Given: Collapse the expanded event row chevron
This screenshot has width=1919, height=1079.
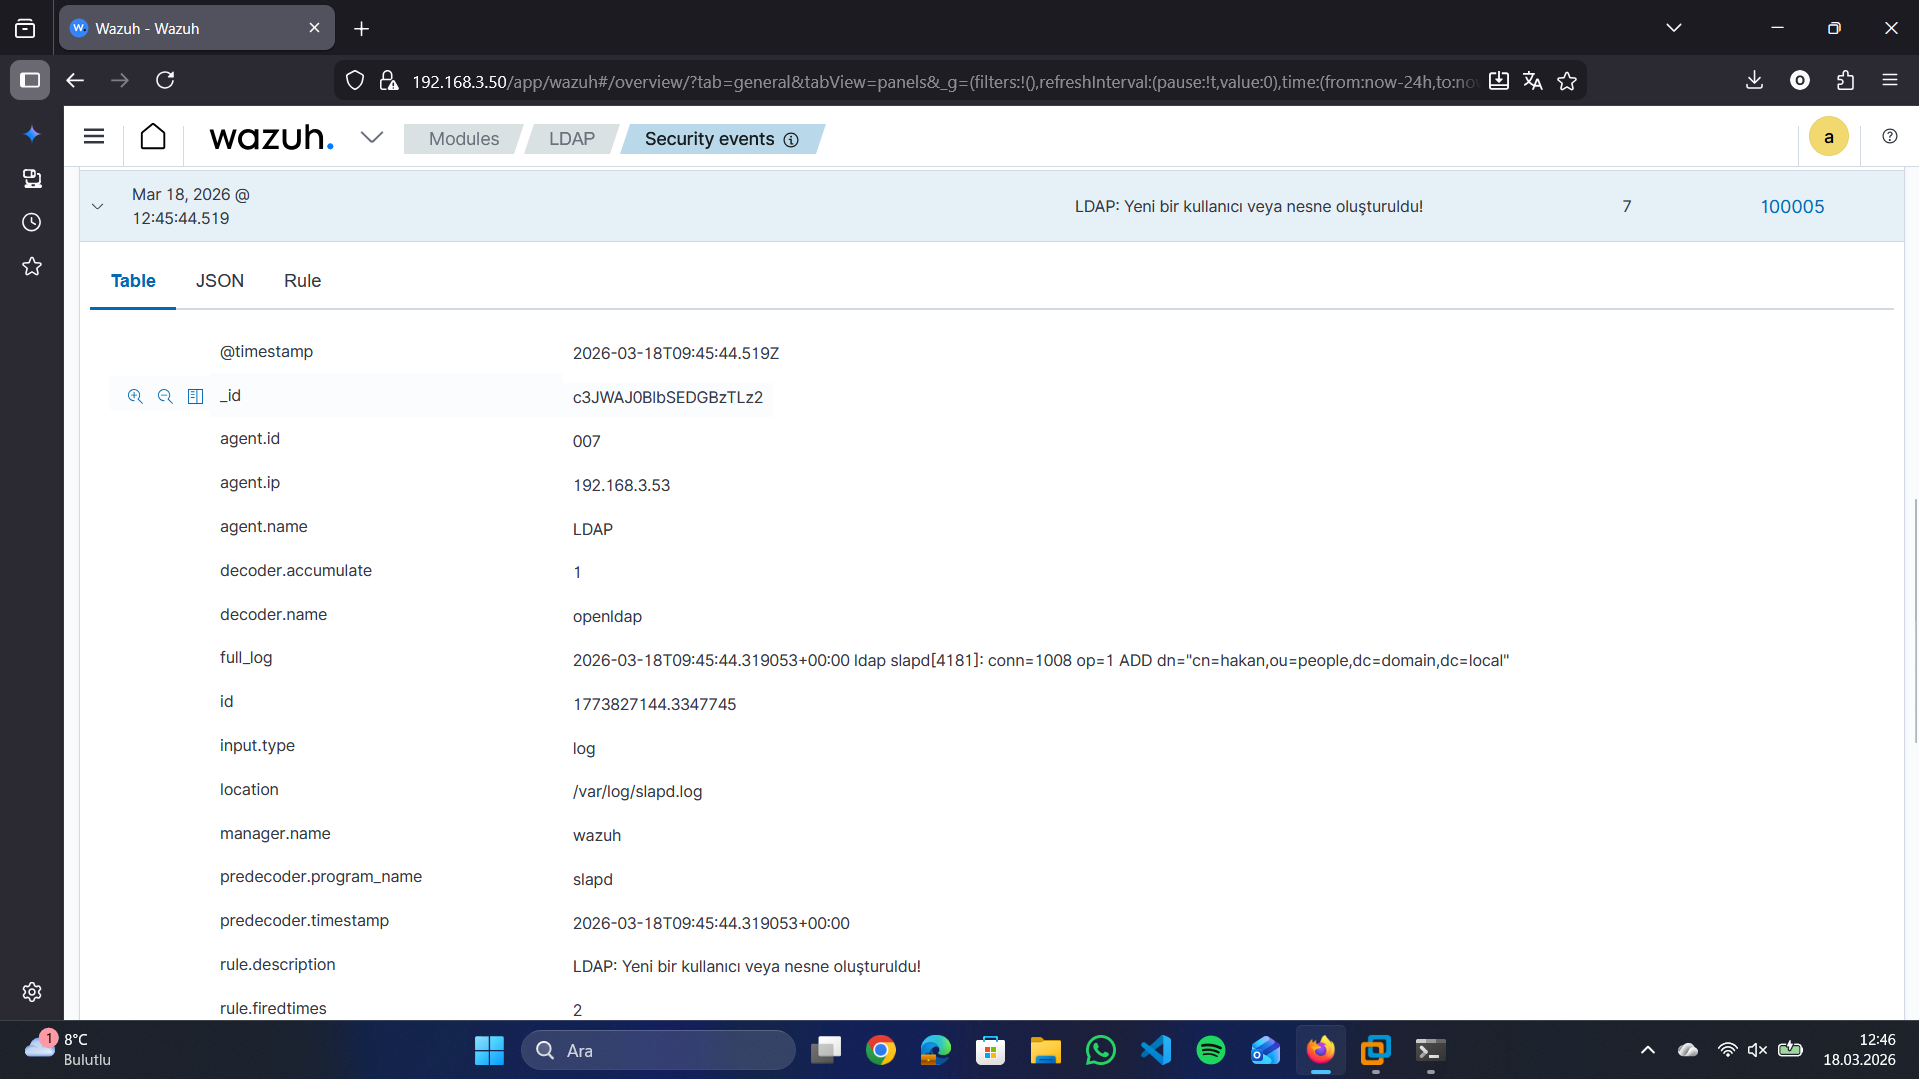Looking at the screenshot, I should tap(97, 207).
